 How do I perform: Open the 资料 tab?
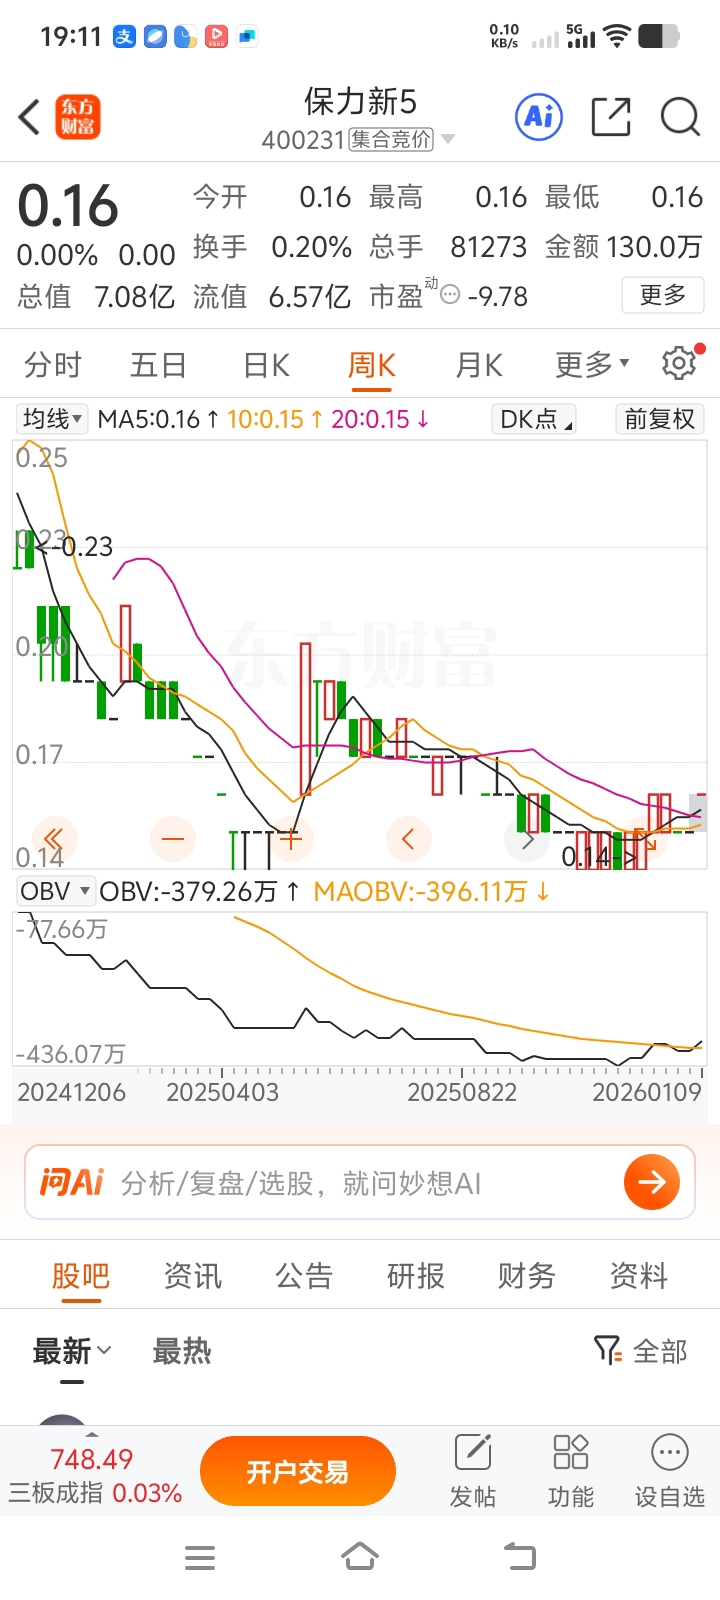point(639,1275)
